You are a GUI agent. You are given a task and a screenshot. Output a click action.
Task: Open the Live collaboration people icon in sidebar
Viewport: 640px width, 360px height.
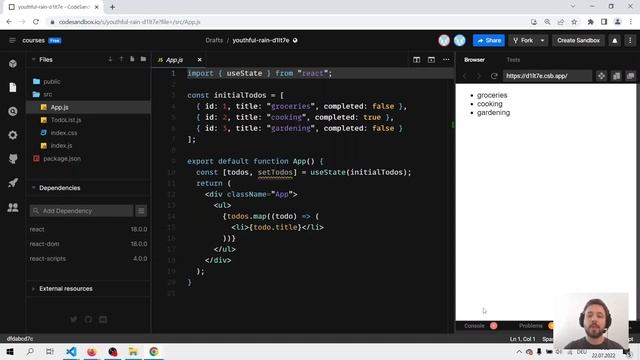[x=13, y=207]
